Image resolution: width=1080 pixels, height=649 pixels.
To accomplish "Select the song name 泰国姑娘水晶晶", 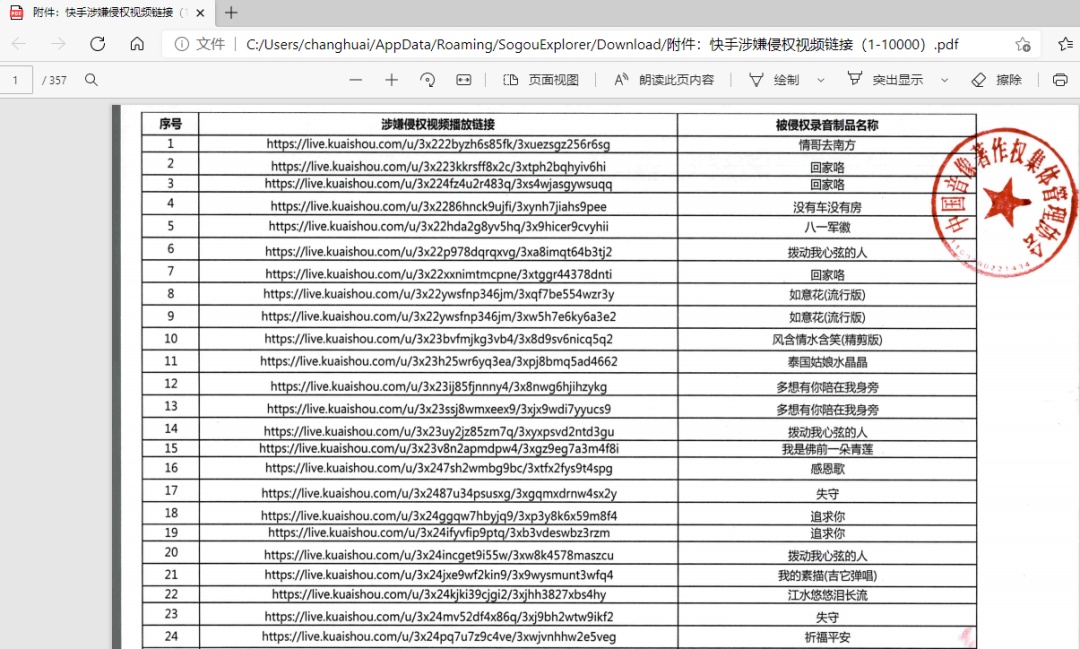I will [827, 362].
